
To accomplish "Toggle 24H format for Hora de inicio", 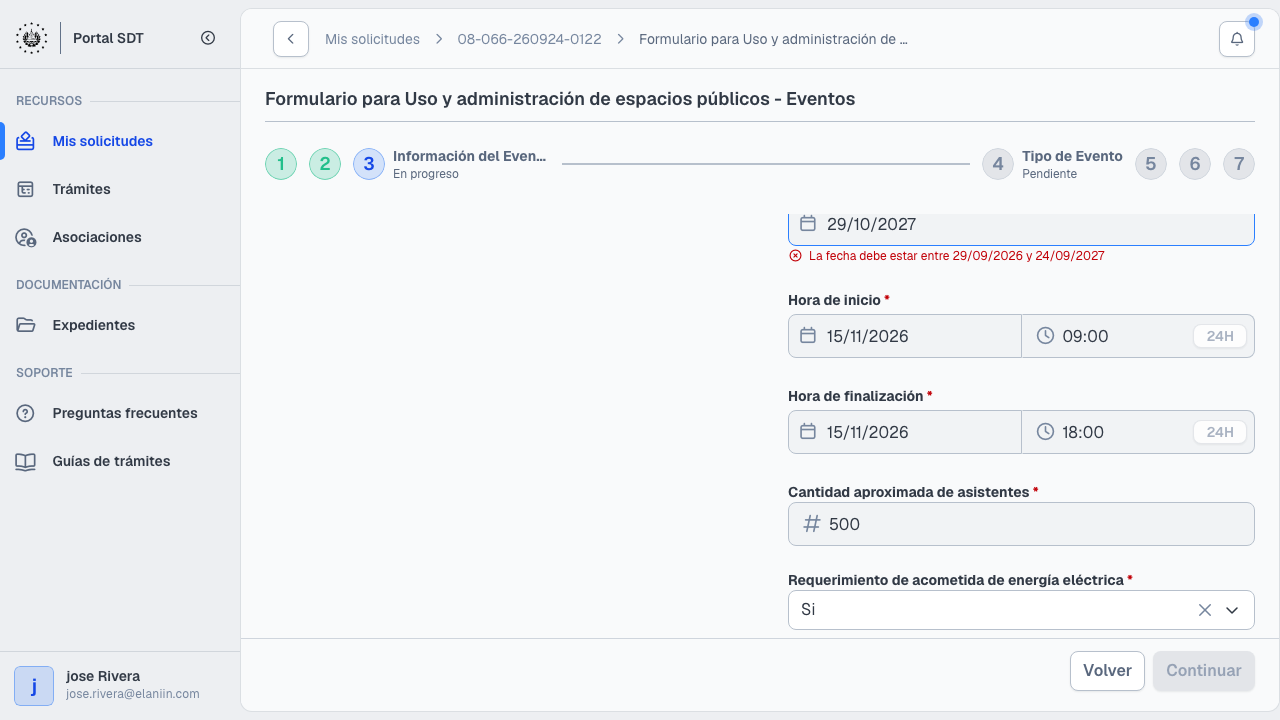I will 1220,336.
